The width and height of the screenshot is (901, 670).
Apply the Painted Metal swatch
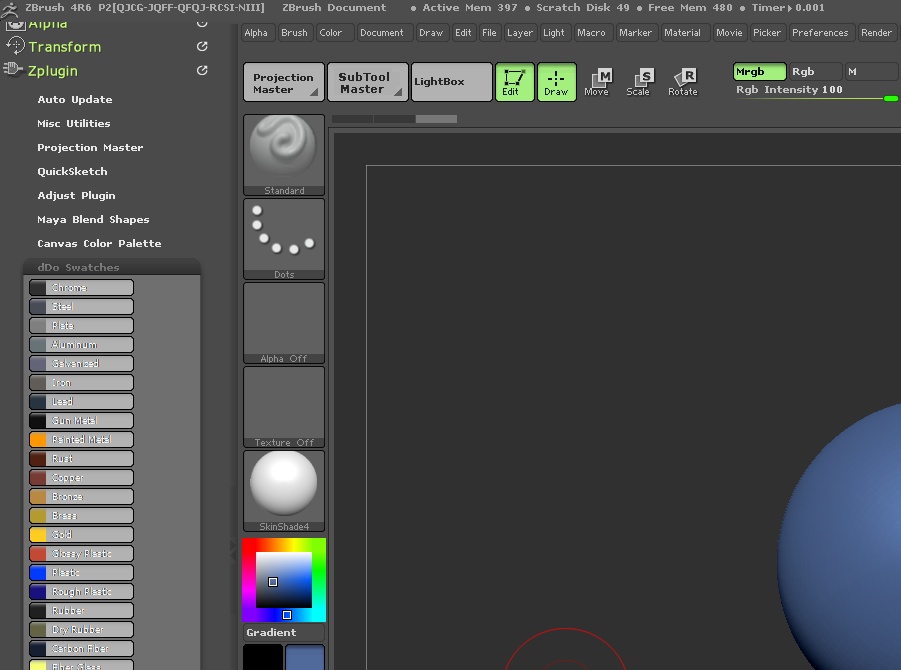pyautogui.click(x=82, y=439)
